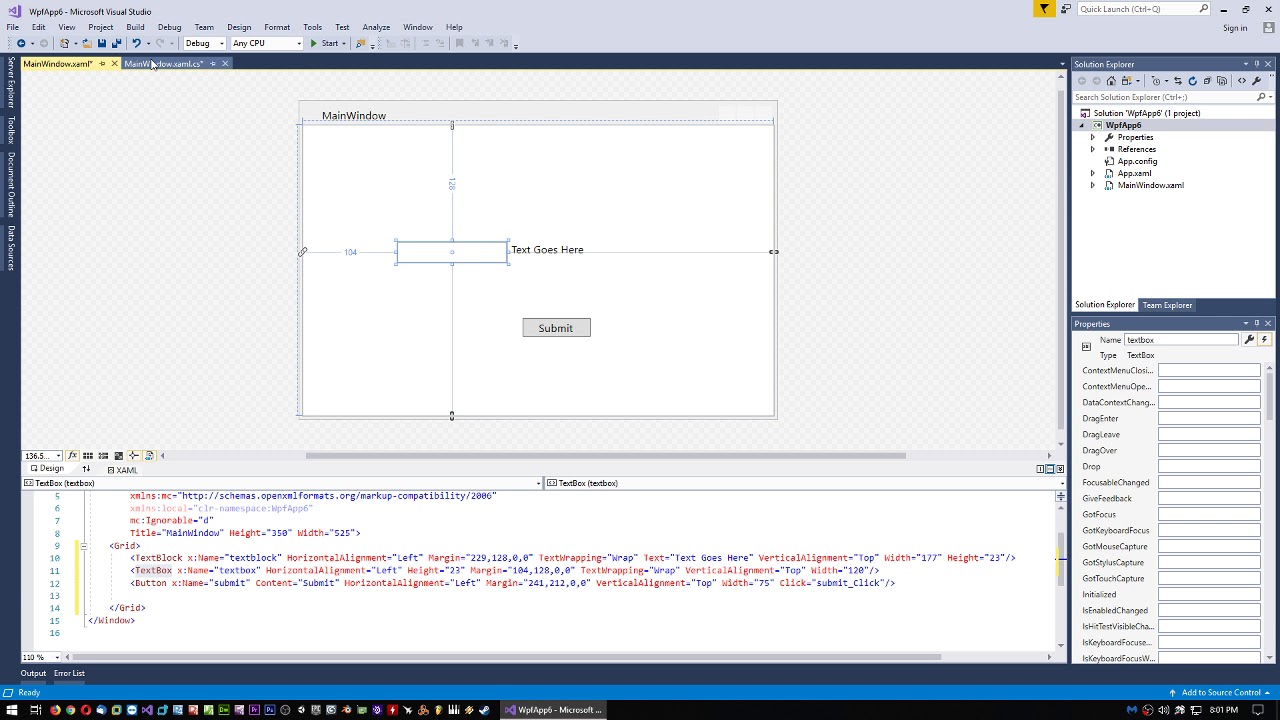This screenshot has width=1280, height=720.
Task: Click Sync with Active Document icon
Action: [x=1177, y=81]
